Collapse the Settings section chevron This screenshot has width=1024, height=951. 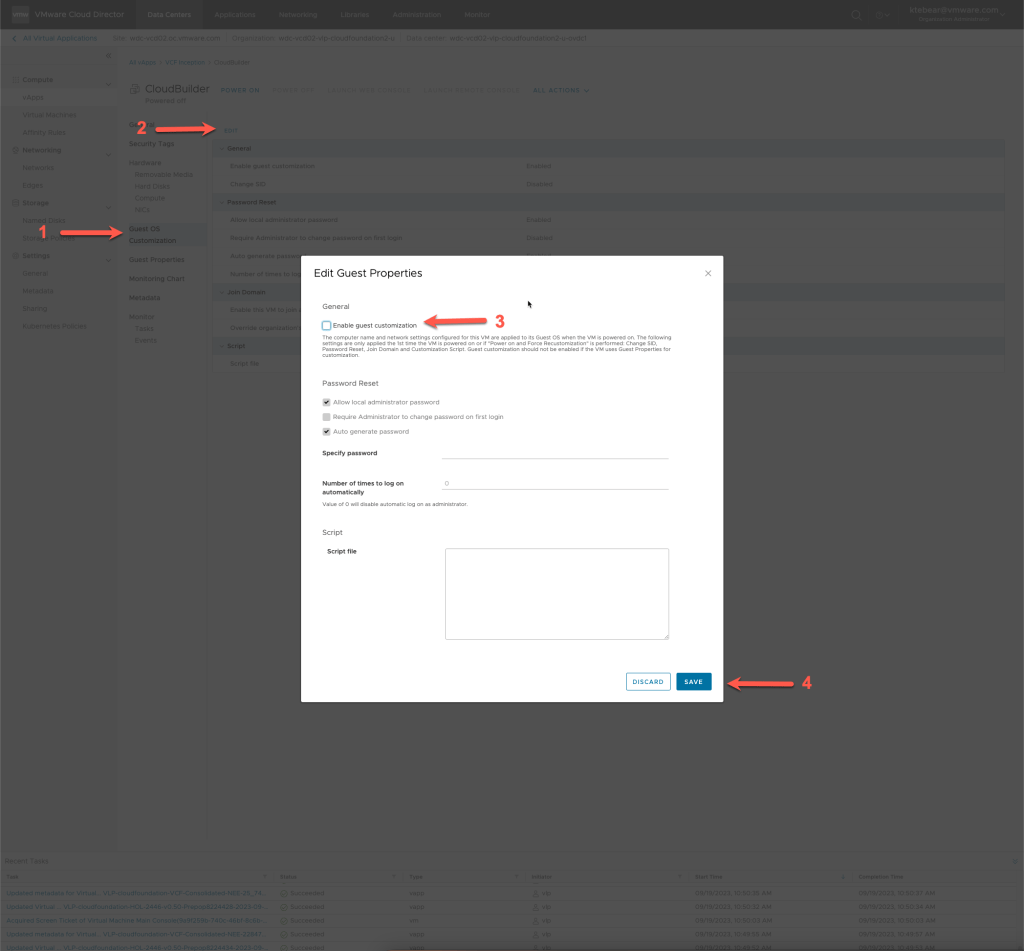pyautogui.click(x=108, y=261)
